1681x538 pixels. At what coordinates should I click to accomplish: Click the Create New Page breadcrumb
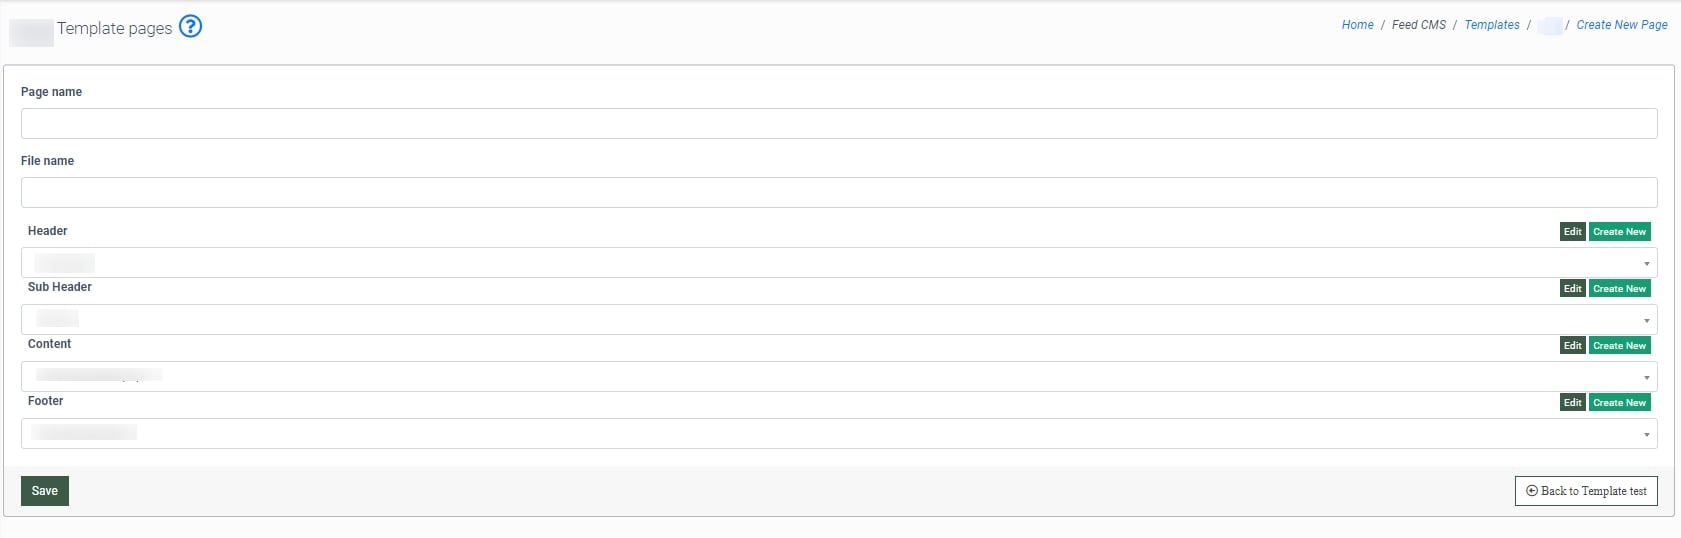point(1621,25)
